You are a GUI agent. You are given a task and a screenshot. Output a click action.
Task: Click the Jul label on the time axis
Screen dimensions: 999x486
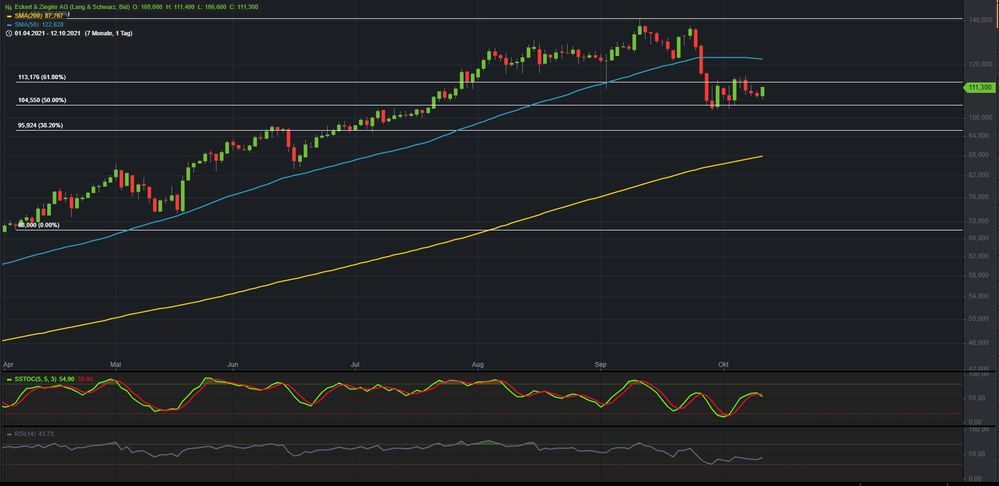click(355, 366)
